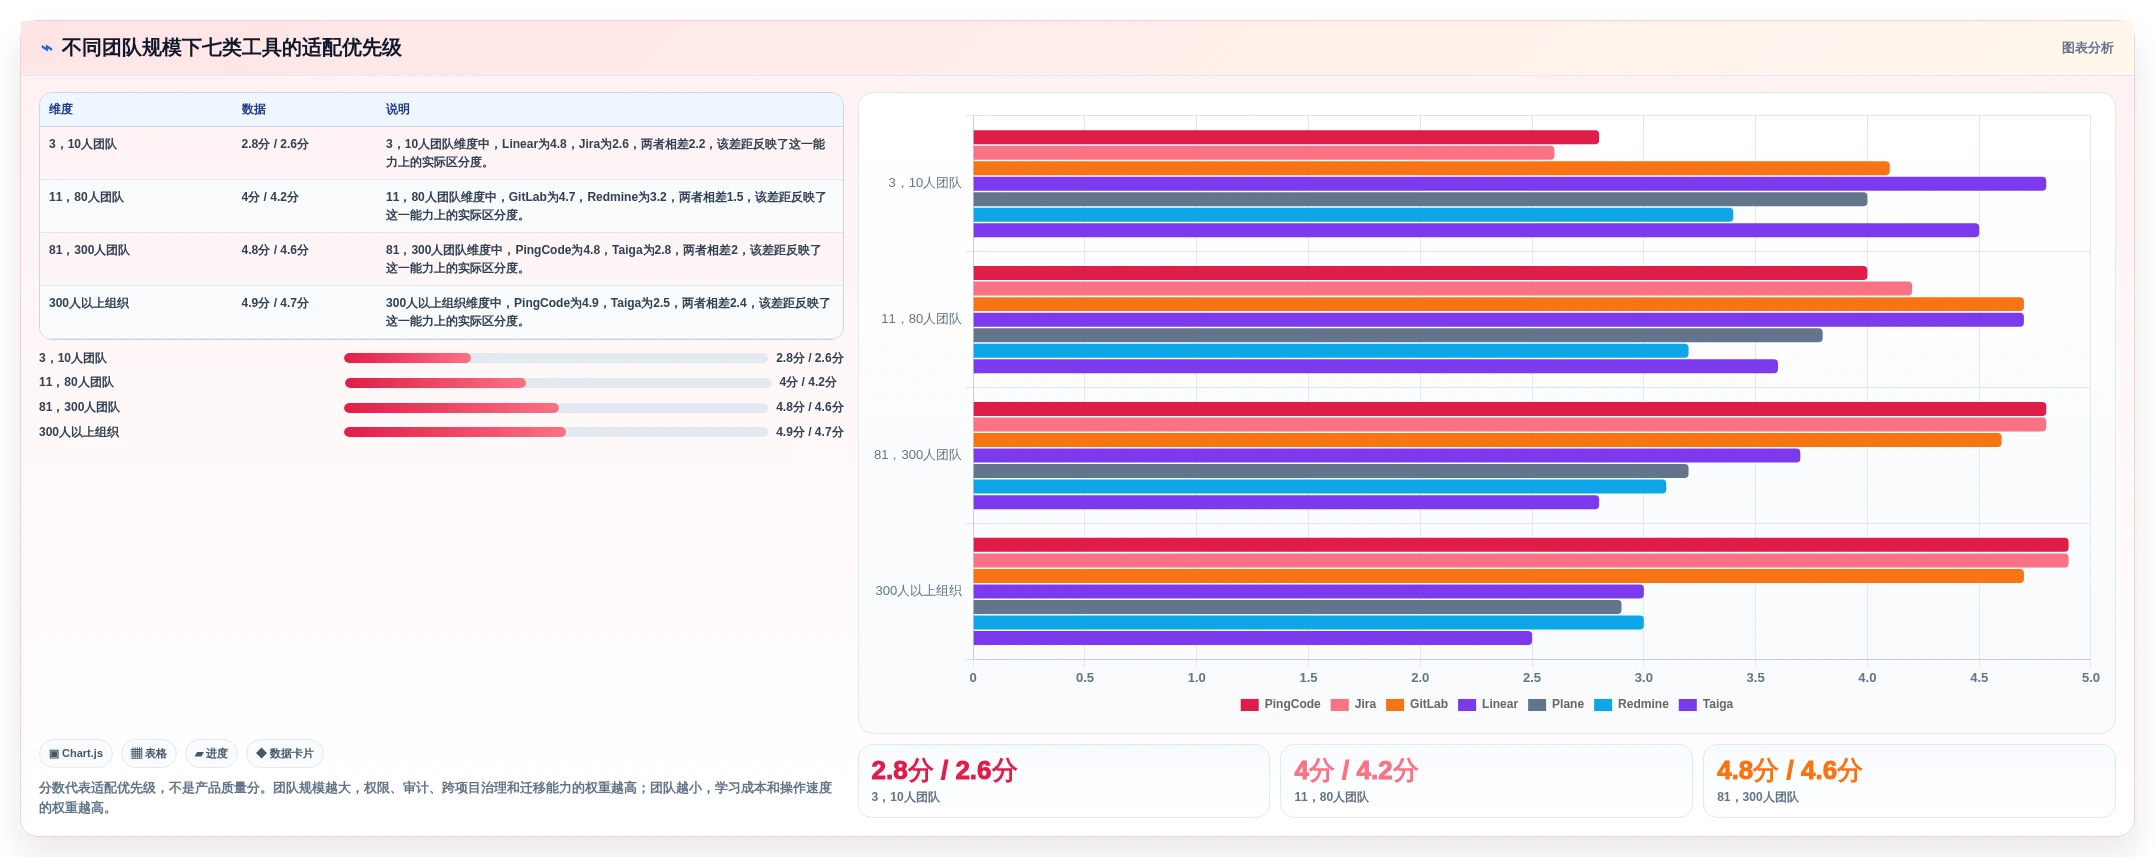Click the page title 不同团队规模下七类工具的适配优先级
The image size is (2155, 857).
coord(231,48)
